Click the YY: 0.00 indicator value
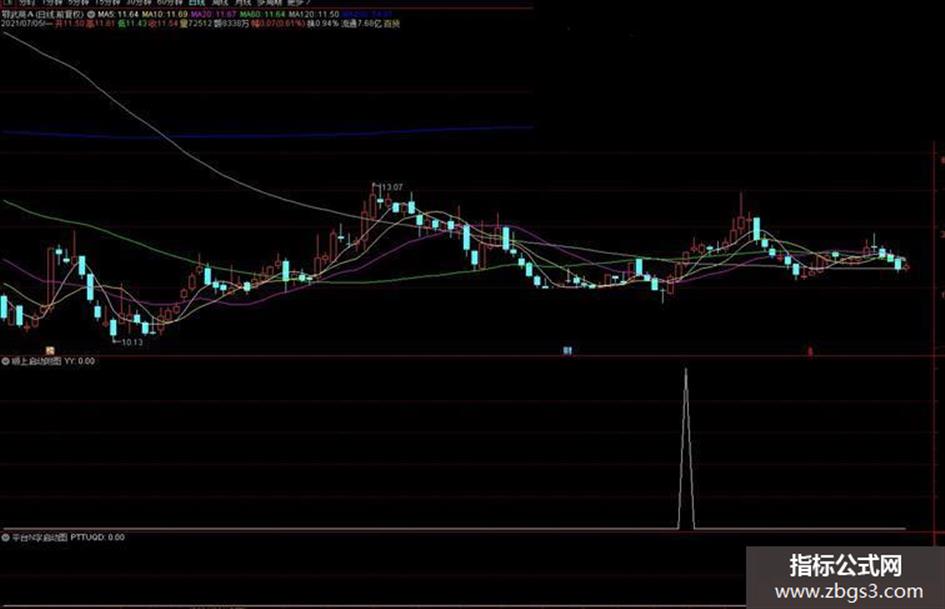This screenshot has width=945, height=609. tap(80, 361)
